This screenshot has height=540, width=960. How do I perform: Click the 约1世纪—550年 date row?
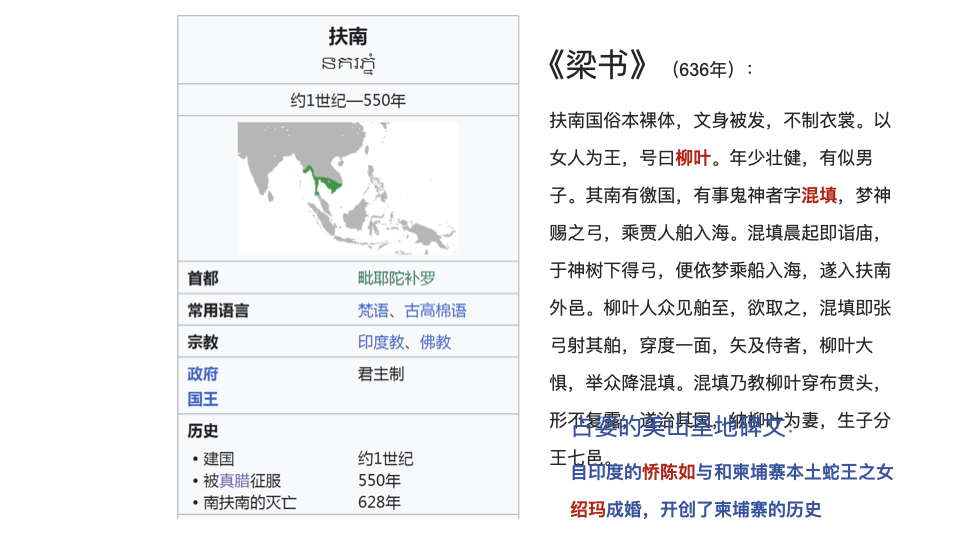(x=348, y=100)
